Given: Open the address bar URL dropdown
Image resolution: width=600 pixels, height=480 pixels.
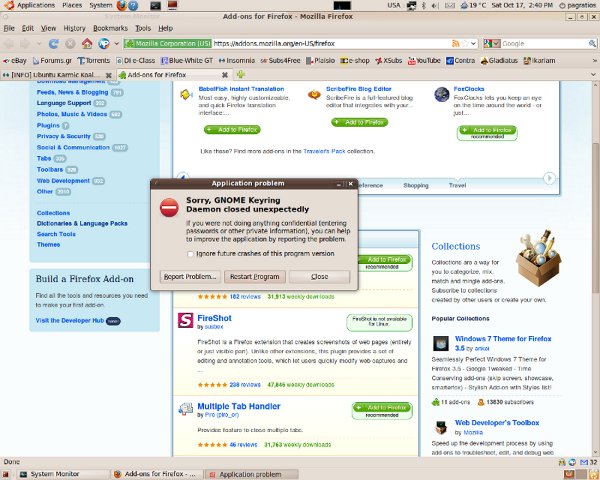Looking at the screenshot, I should (474, 43).
